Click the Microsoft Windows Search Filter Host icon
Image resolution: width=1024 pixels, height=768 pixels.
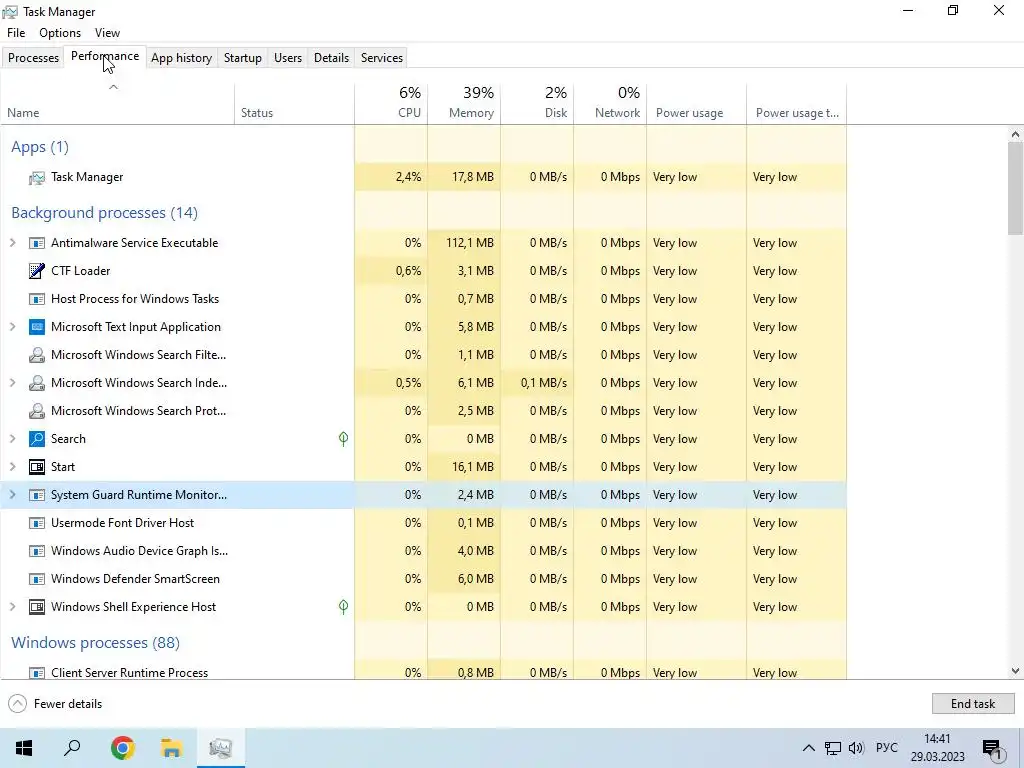(37, 355)
